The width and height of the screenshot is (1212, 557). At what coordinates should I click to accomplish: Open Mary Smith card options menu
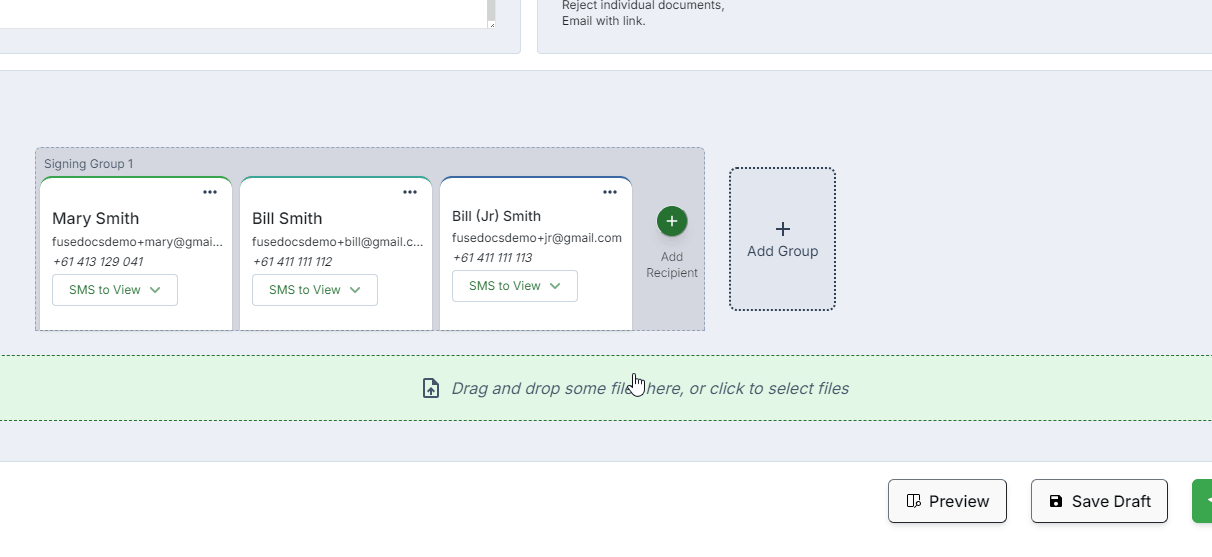(x=210, y=192)
